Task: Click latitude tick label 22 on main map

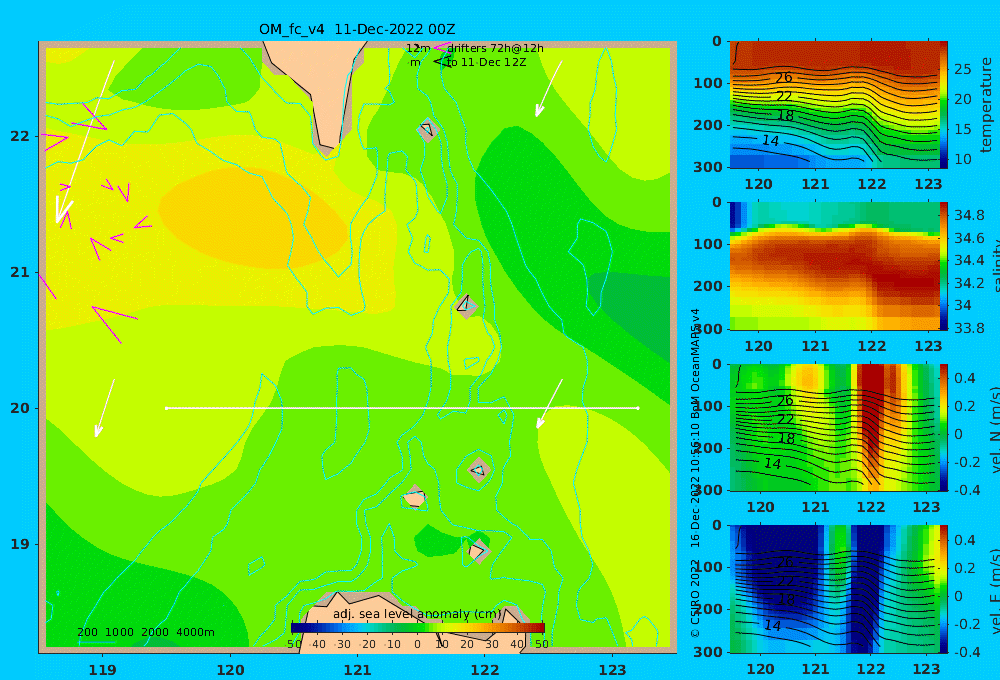Action: click(20, 136)
